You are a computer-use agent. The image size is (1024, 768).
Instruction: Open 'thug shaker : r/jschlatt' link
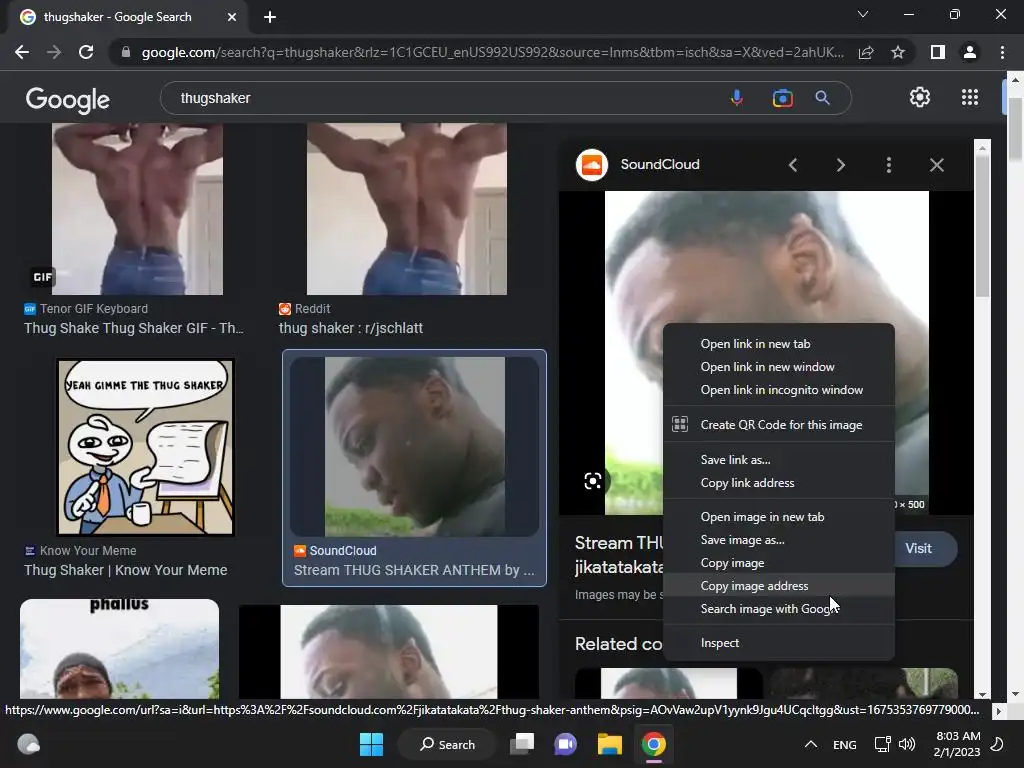(351, 328)
